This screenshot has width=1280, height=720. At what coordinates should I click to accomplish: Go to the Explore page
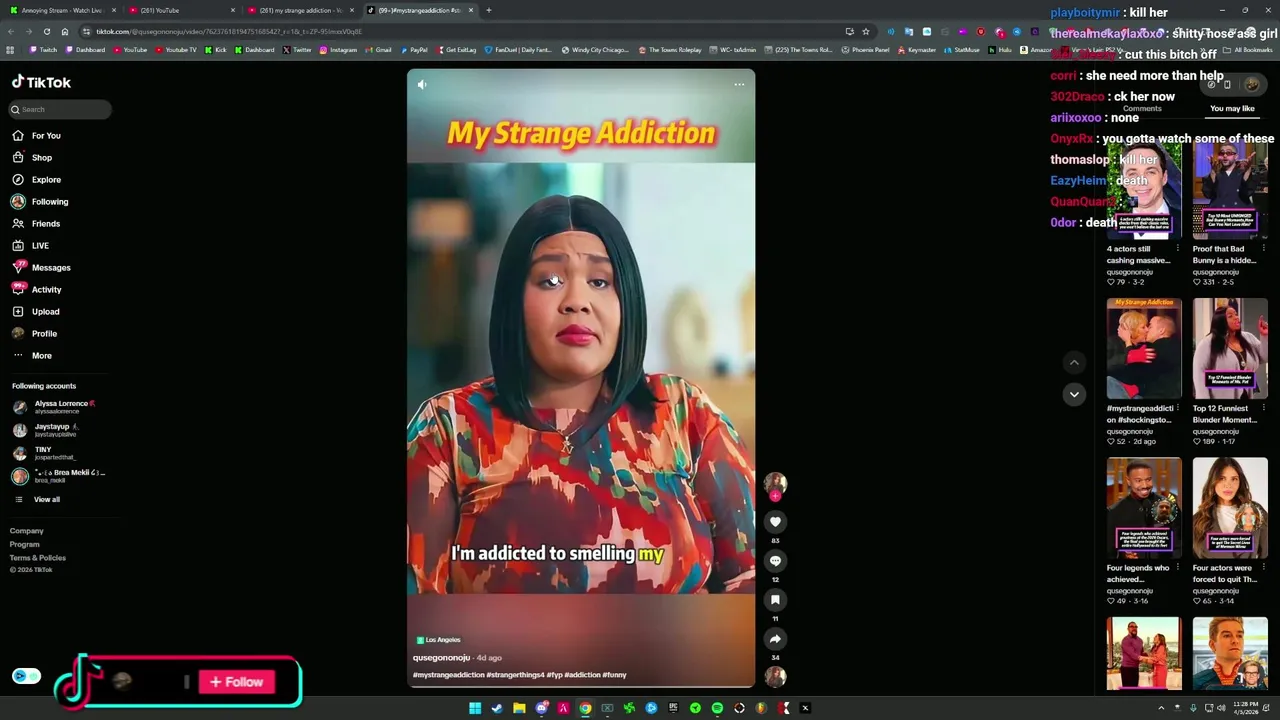tap(37, 180)
